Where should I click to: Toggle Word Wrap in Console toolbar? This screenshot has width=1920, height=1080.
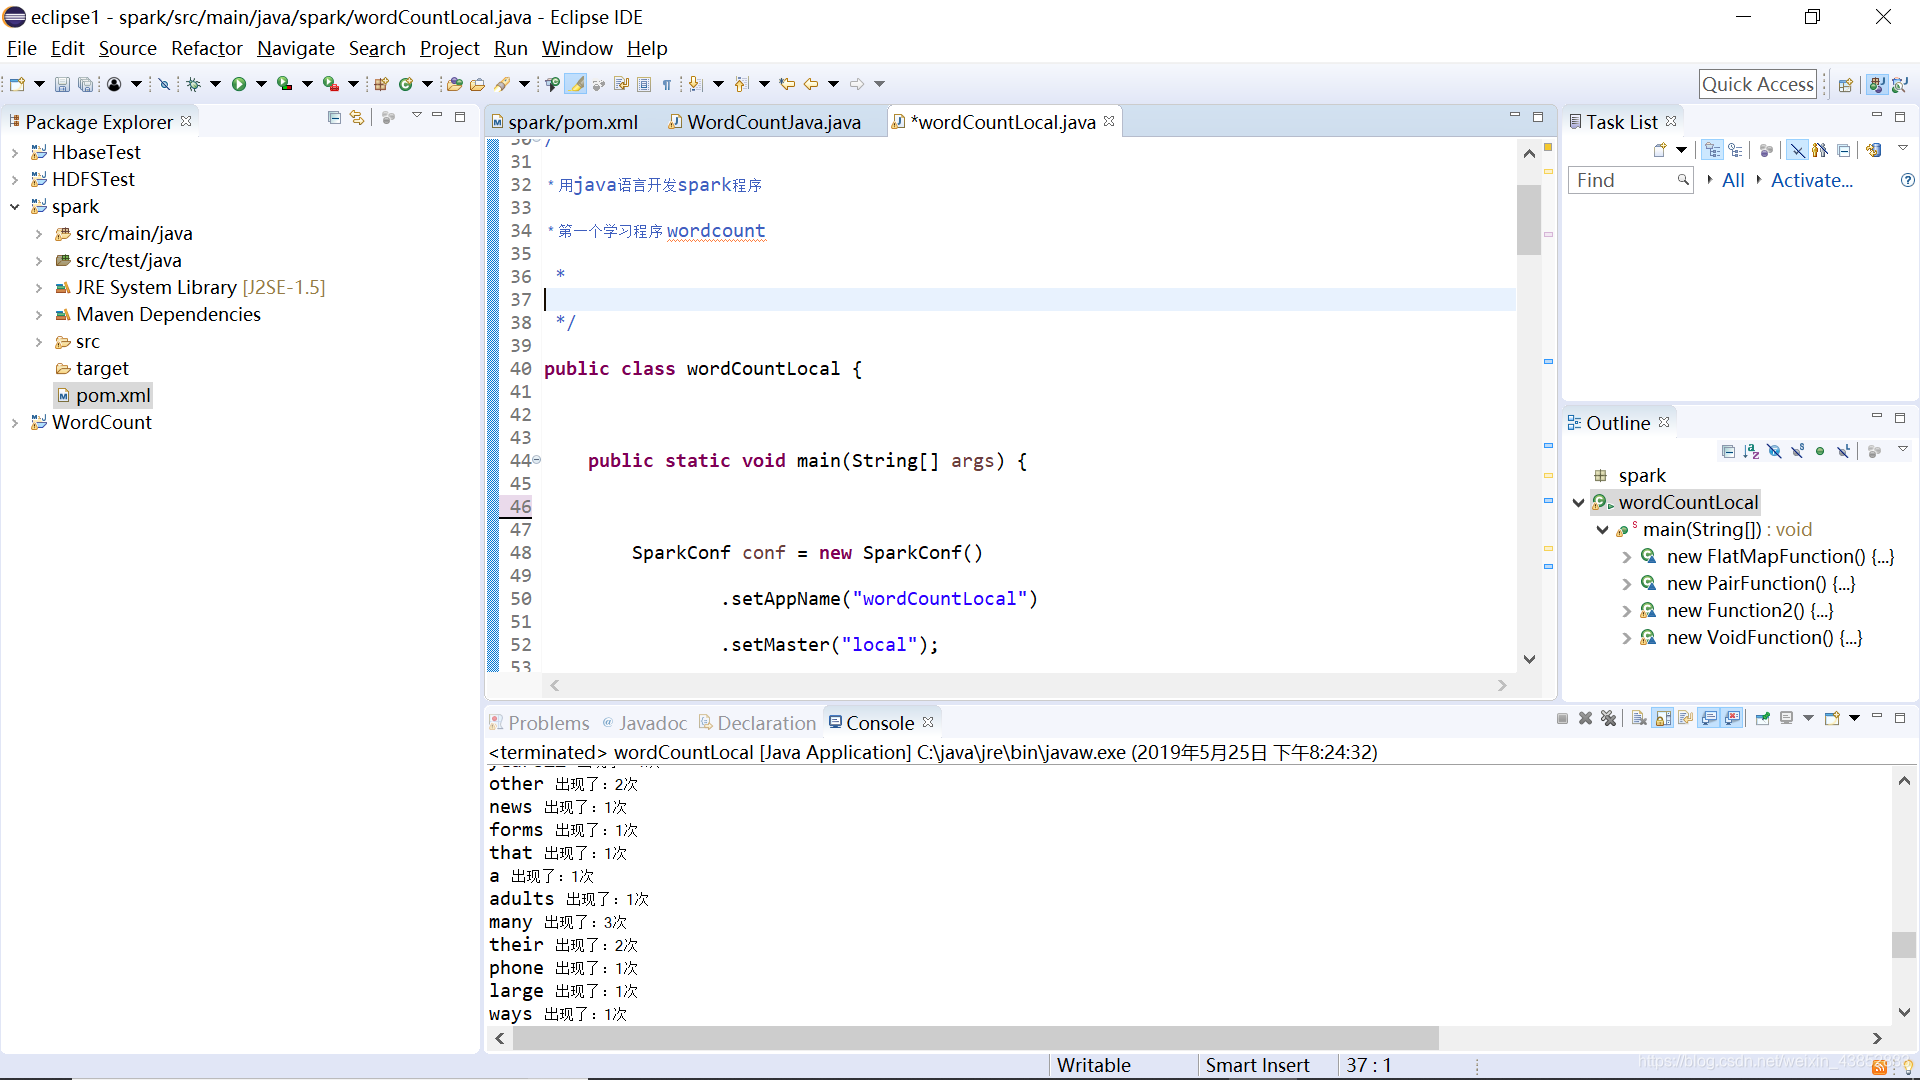(1686, 718)
